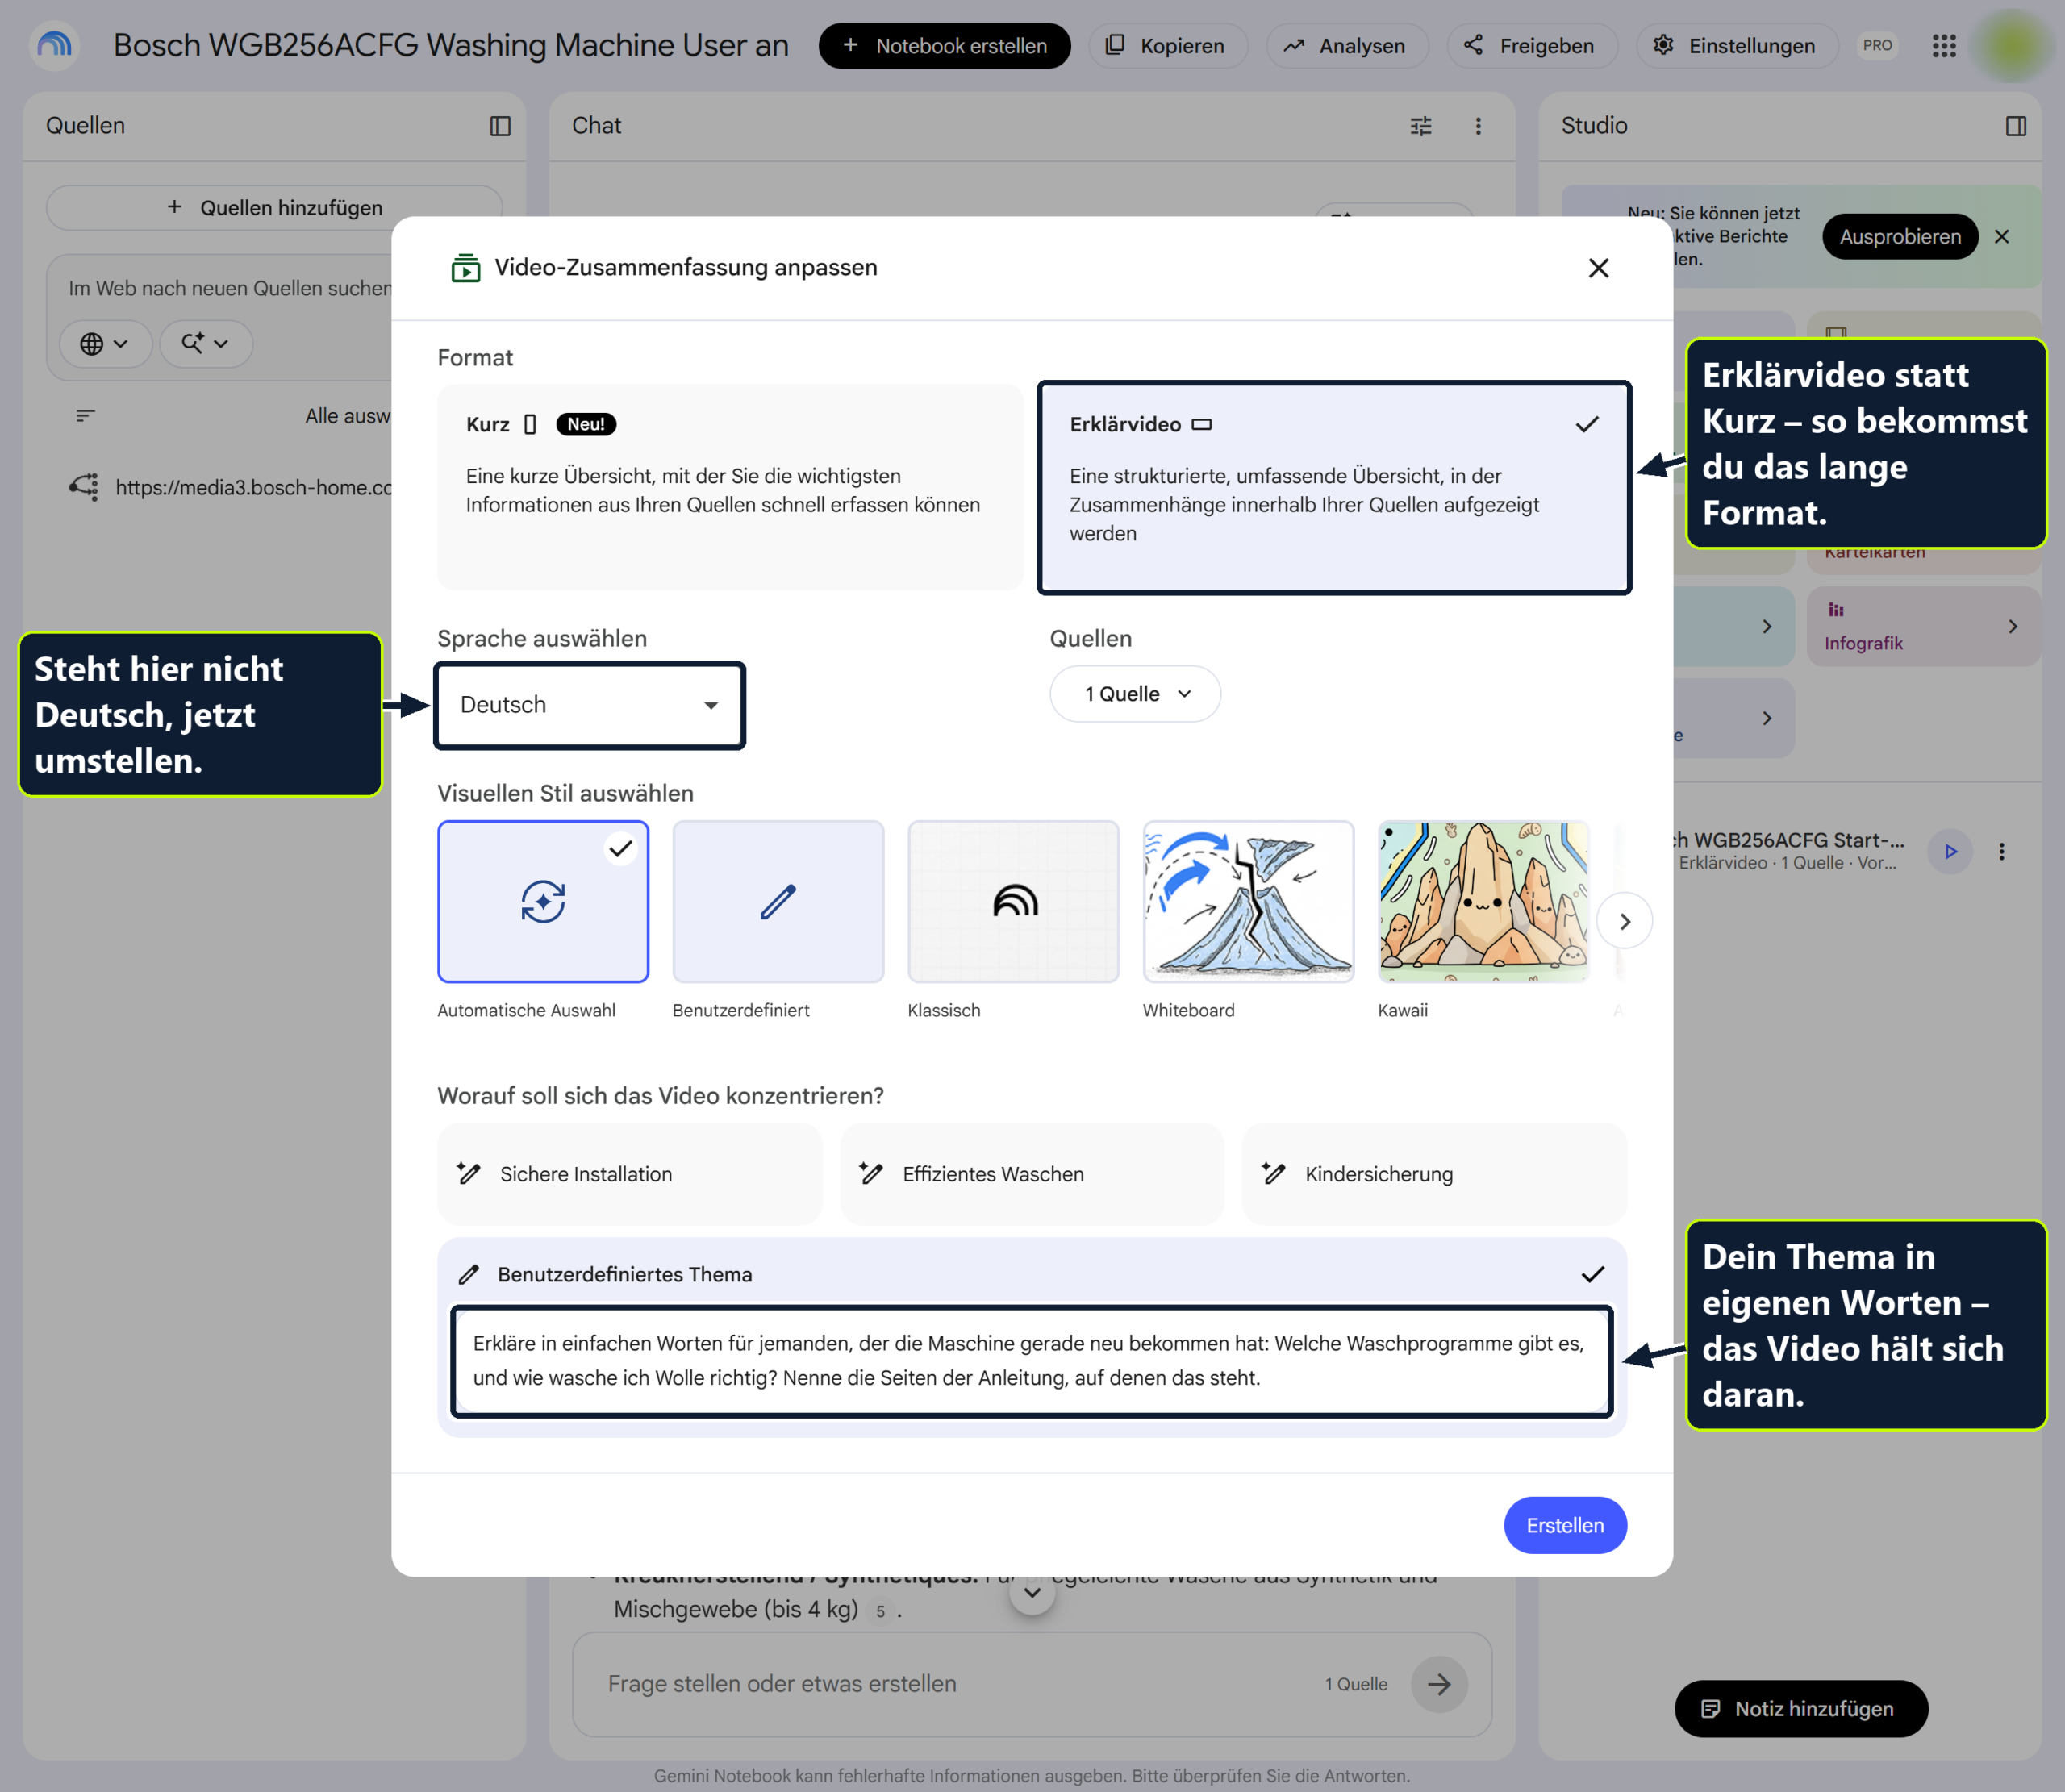This screenshot has width=2065, height=1792.
Task: Pick the Kindersicherung focus suggestion
Action: tap(1434, 1174)
